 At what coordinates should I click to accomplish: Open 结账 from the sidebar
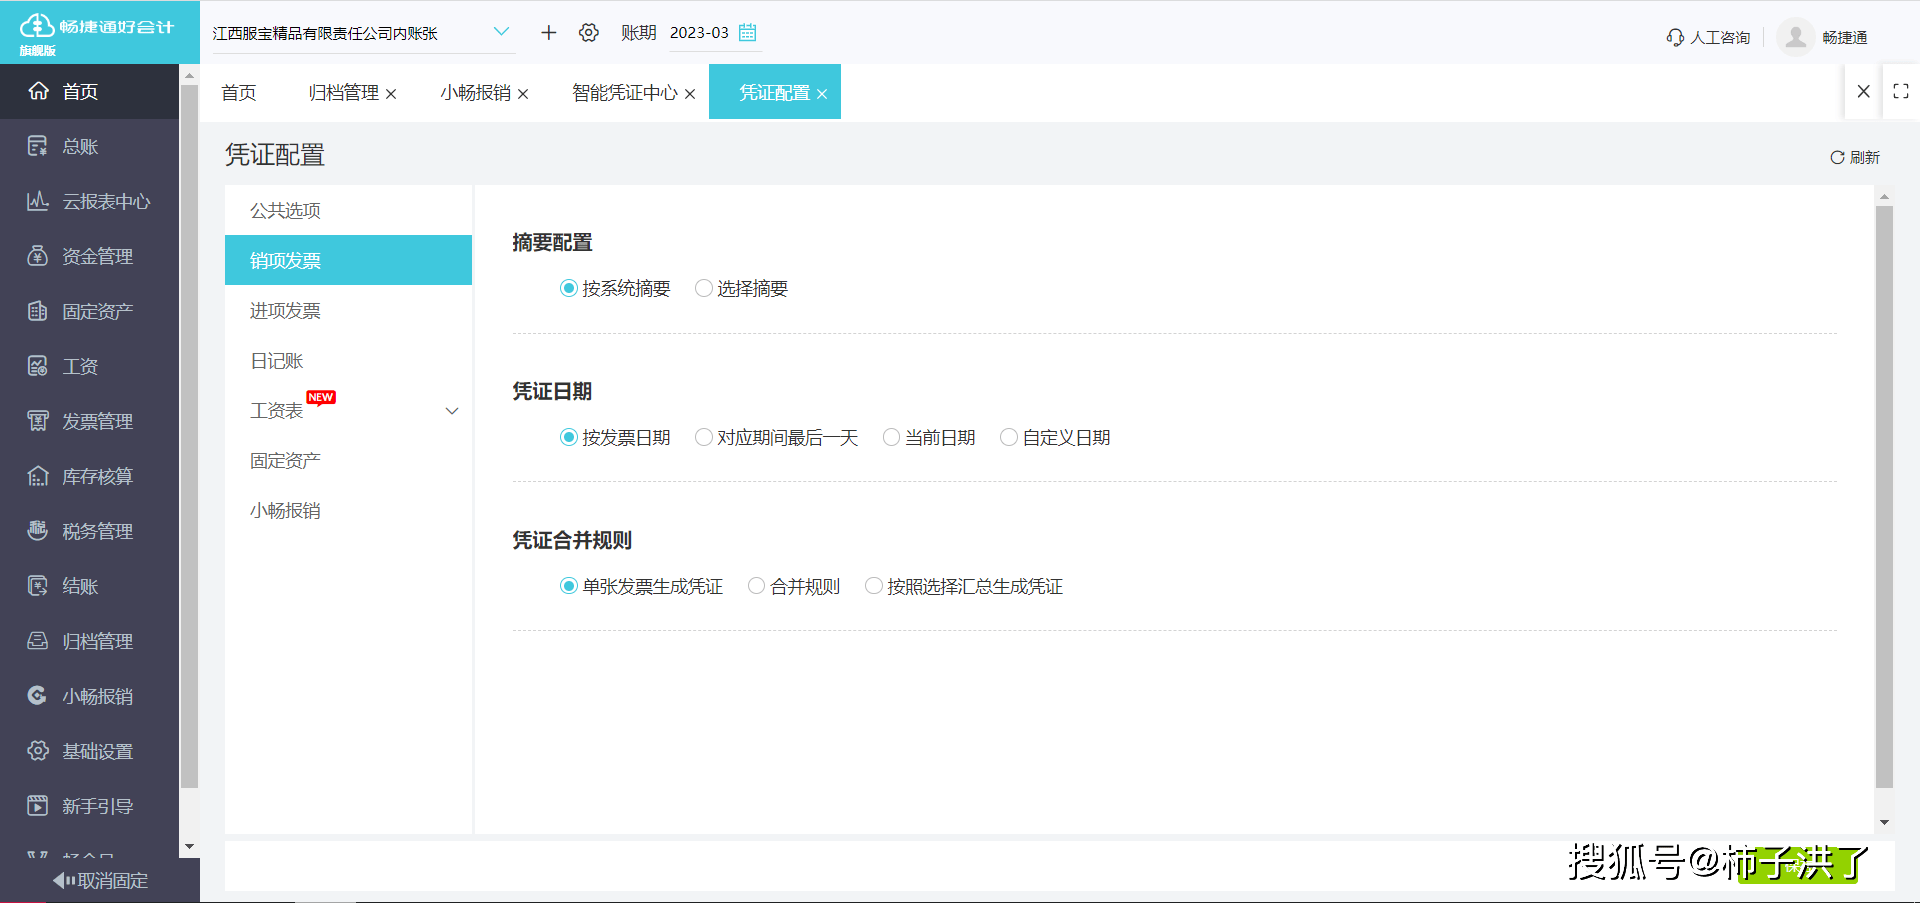[90, 585]
